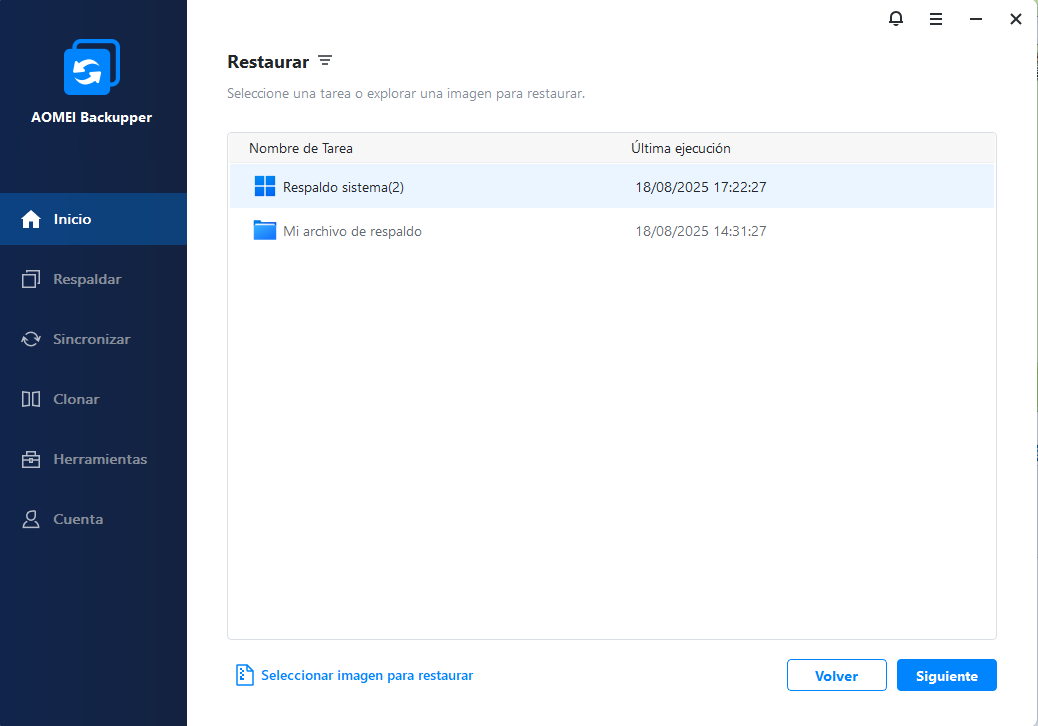Screen dimensions: 1038x726
Task: Sort by Nombre de Tarea column header
Action: [x=301, y=148]
